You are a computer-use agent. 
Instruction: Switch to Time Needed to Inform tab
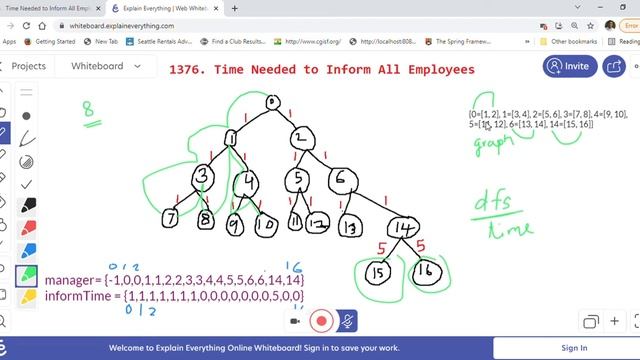tap(47, 8)
